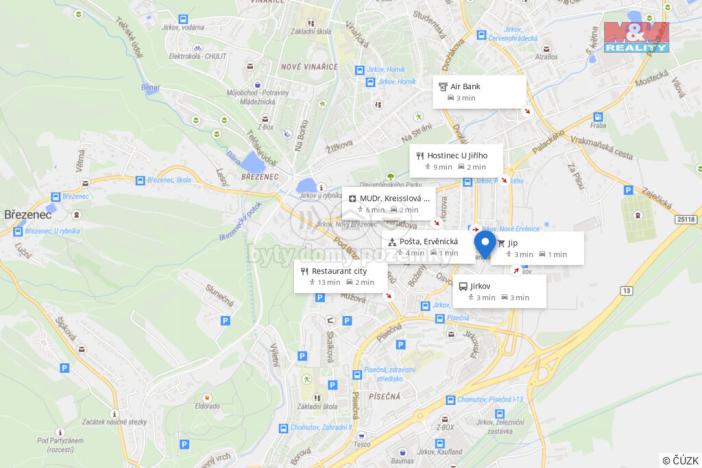
Task: Click the M&M Reality logo
Action: click(x=636, y=38)
